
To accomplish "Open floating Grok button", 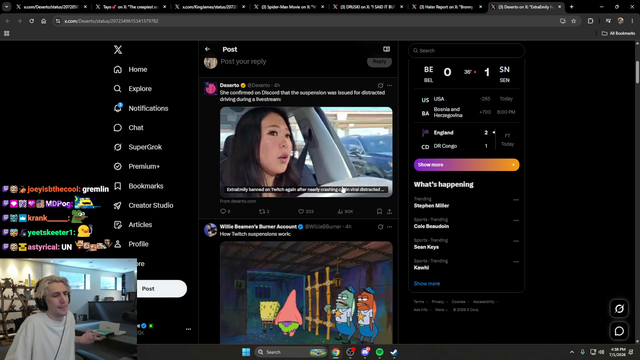I will pyautogui.click(x=619, y=309).
